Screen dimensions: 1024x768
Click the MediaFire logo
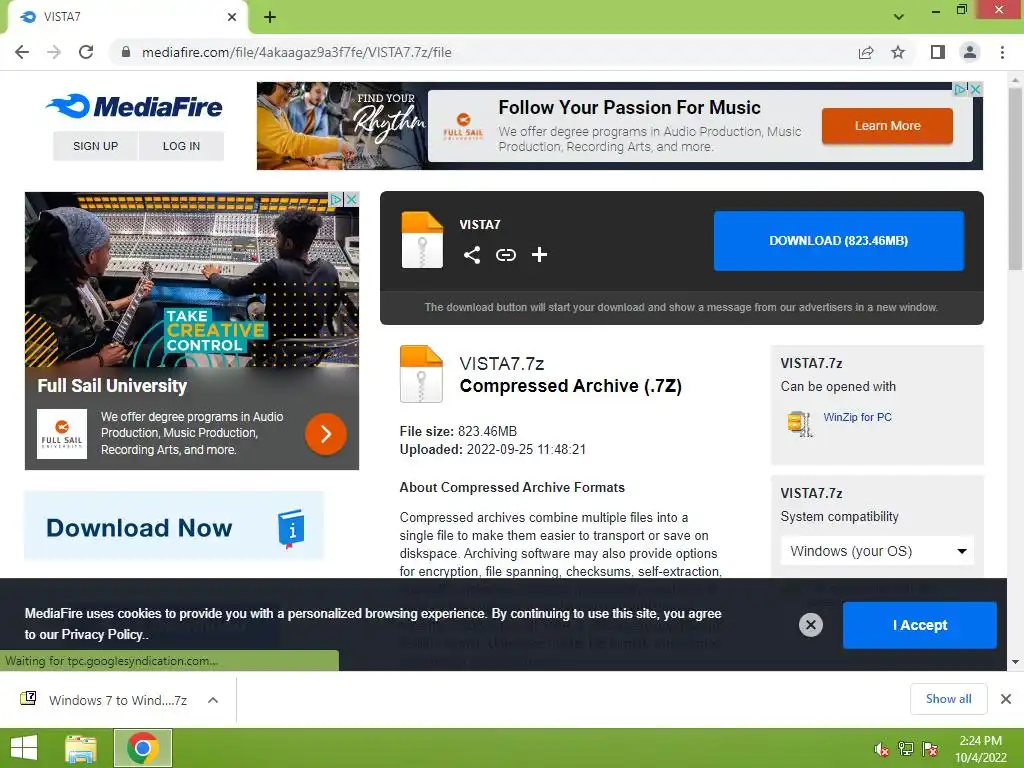tap(134, 106)
